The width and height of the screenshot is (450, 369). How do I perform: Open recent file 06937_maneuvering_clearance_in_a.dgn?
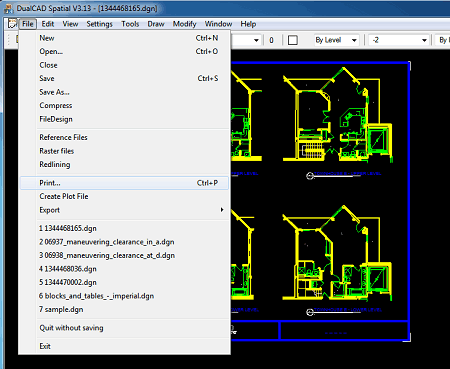point(124,242)
